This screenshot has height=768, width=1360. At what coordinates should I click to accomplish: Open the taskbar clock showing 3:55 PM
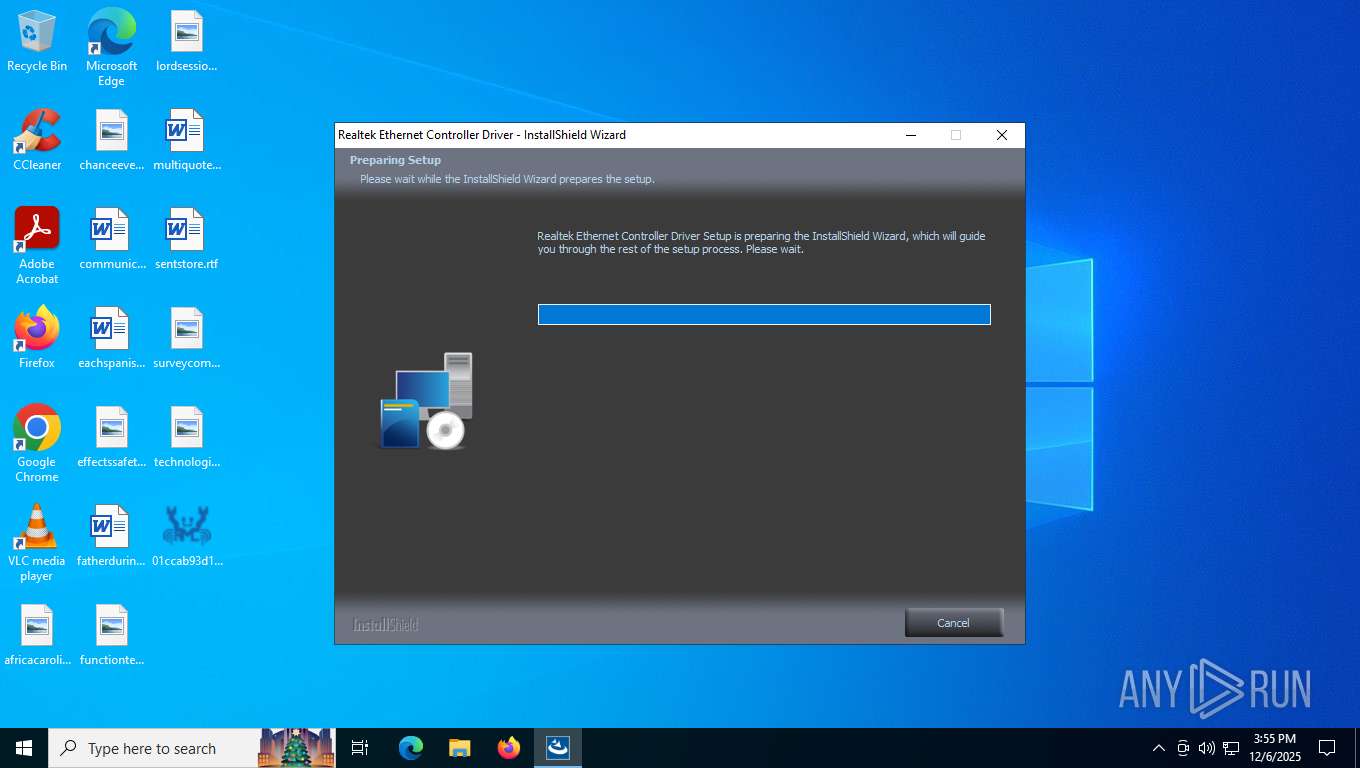1274,748
